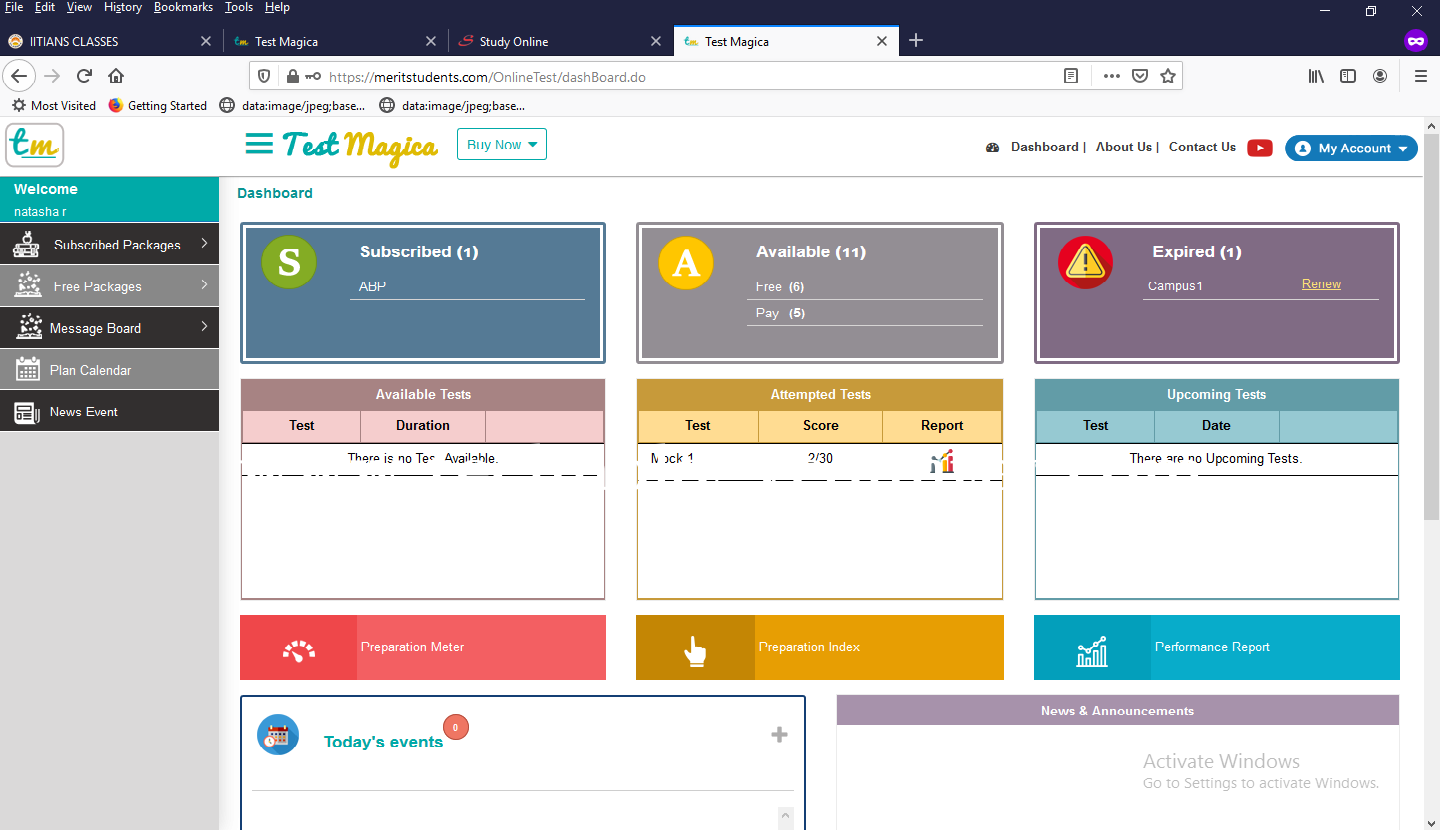Viewport: 1440px width, 830px height.
Task: Click the Preparation Index hand icon
Action: [x=695, y=652]
